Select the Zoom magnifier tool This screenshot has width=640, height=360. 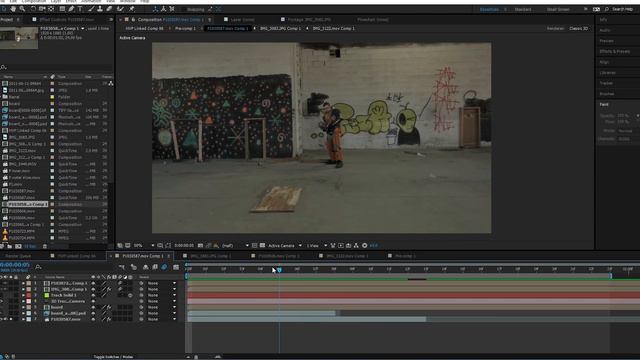tap(22, 9)
